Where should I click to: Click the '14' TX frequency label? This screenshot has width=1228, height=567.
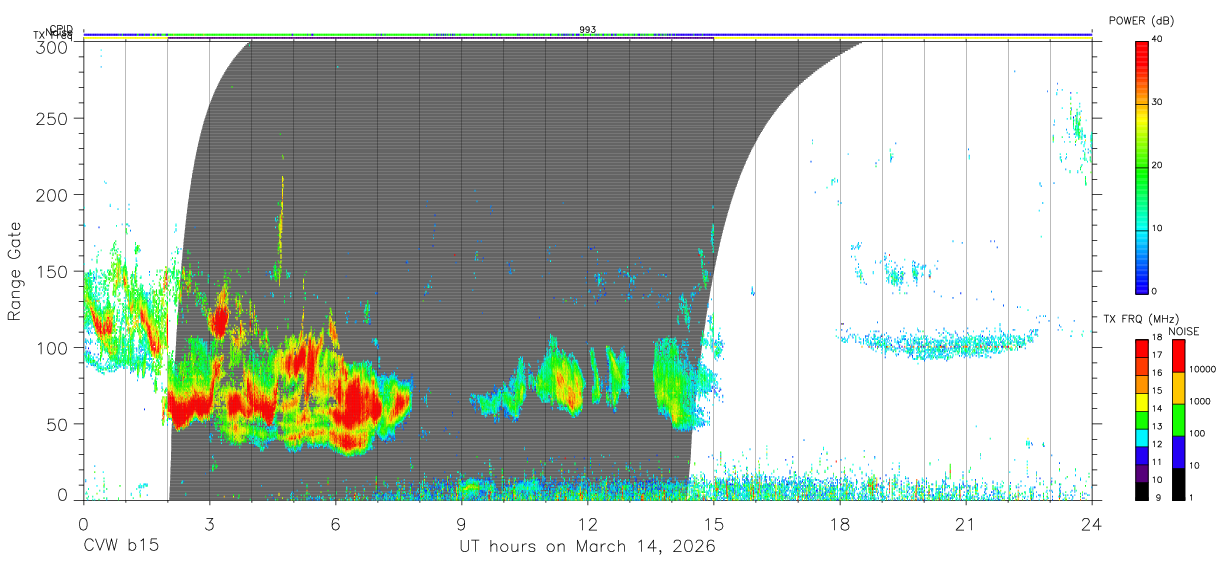1157,408
